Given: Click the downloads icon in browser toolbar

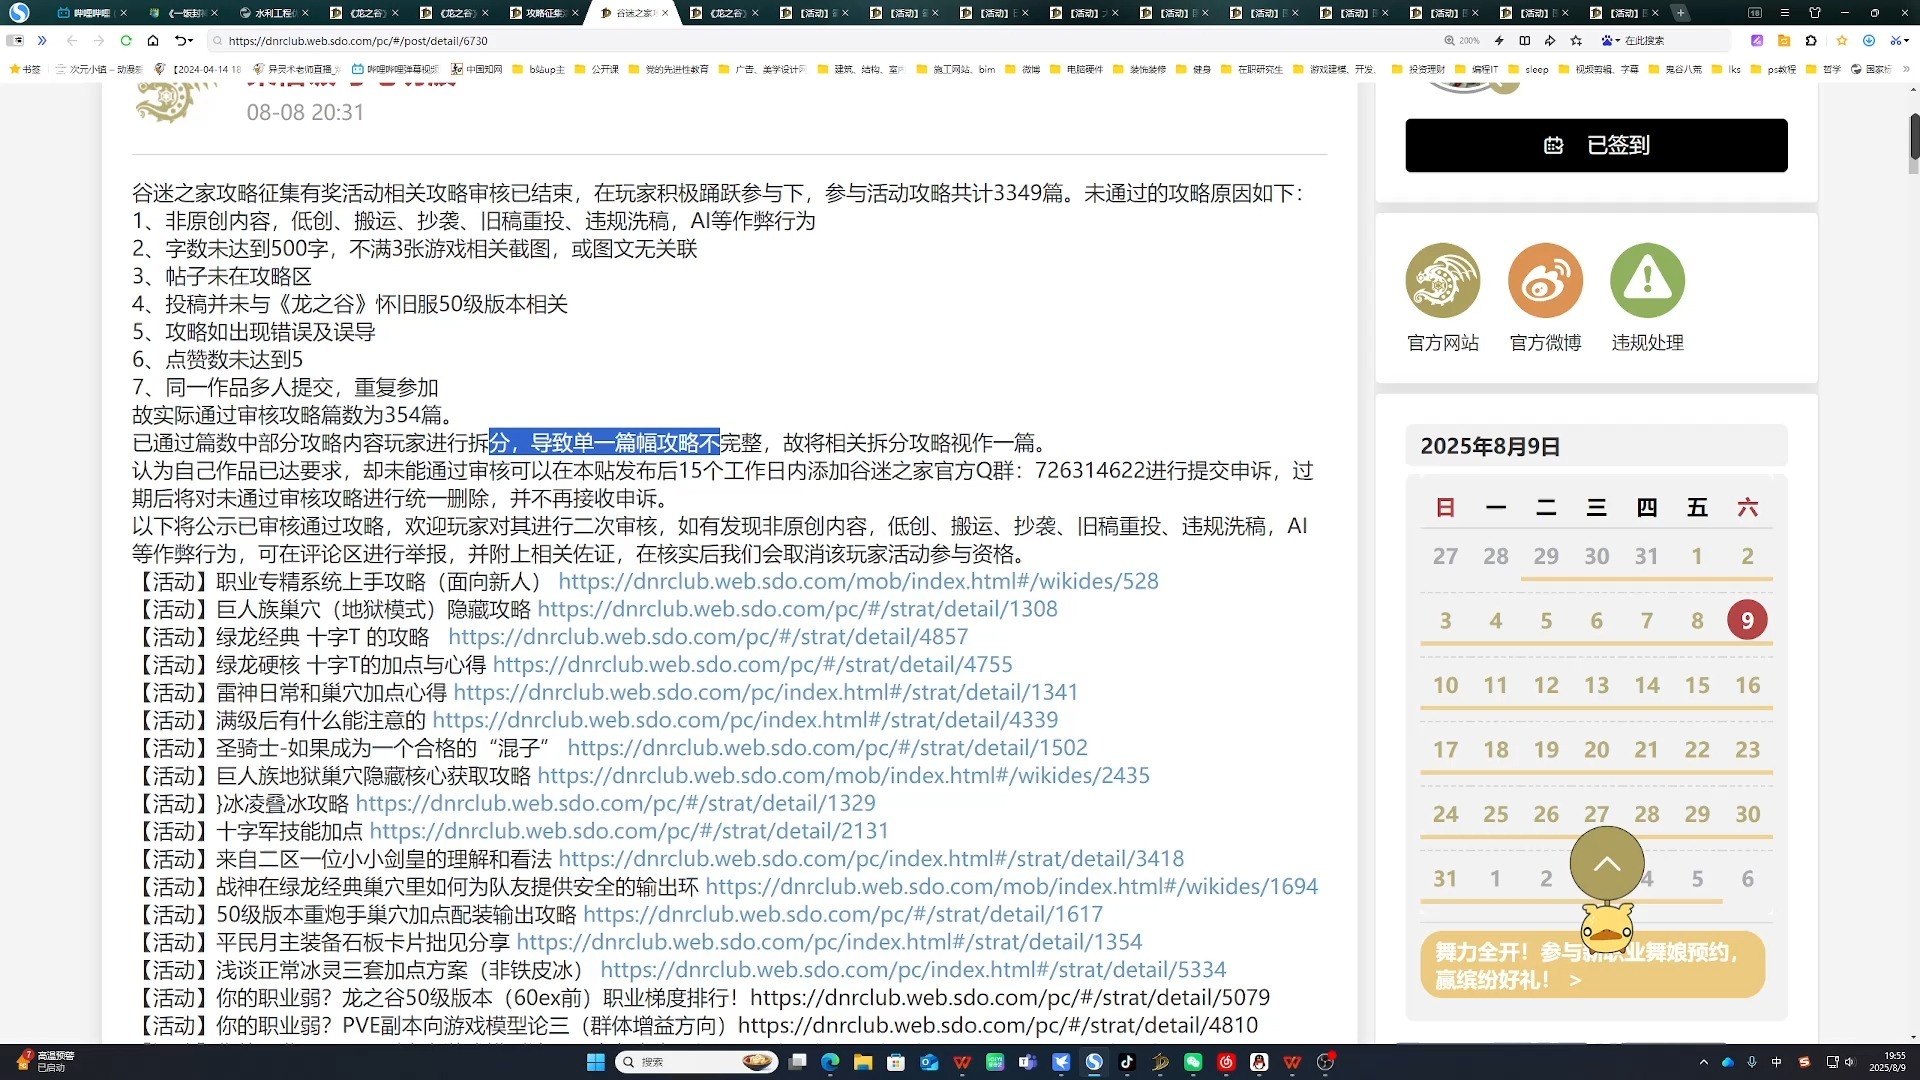Looking at the screenshot, I should [x=1868, y=41].
